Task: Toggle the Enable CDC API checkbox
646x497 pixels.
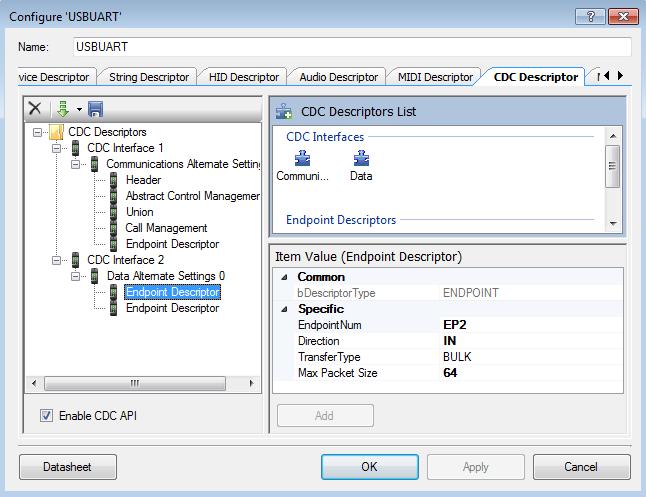Action: 46,415
